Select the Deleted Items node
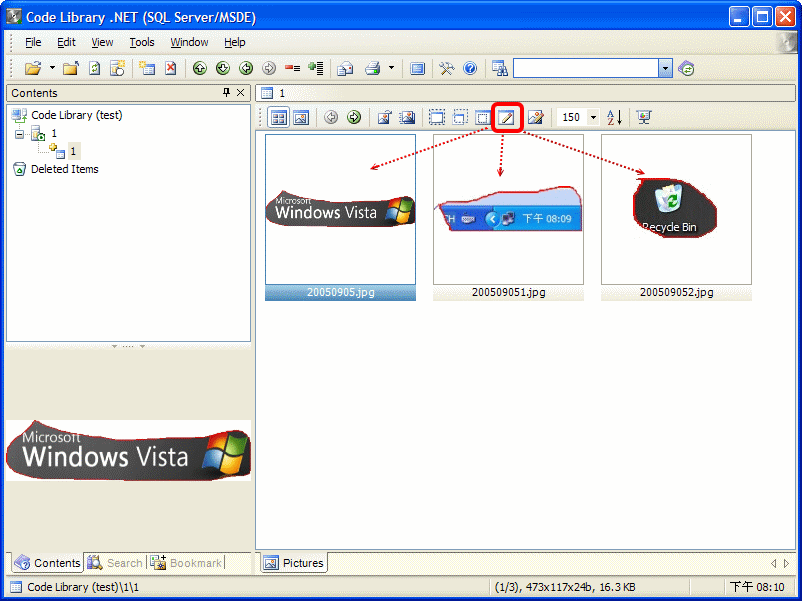Screen dimensions: 802x601 64,169
